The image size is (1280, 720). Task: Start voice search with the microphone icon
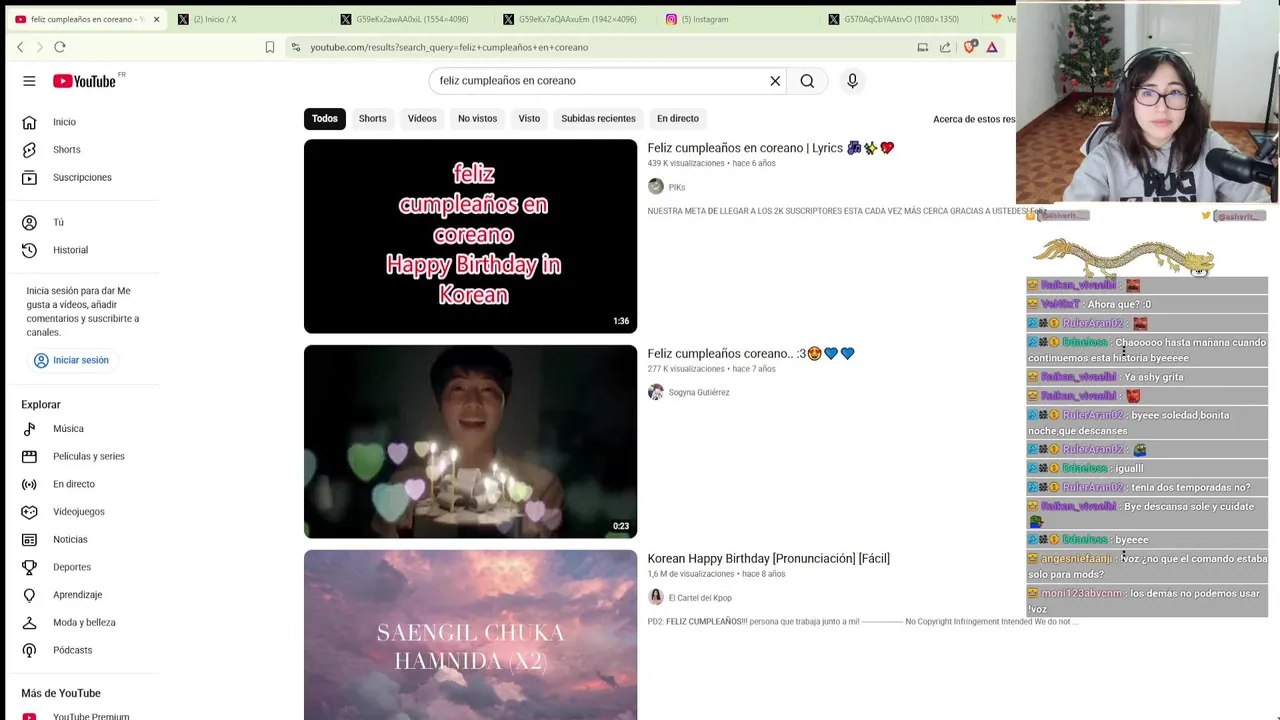(852, 81)
